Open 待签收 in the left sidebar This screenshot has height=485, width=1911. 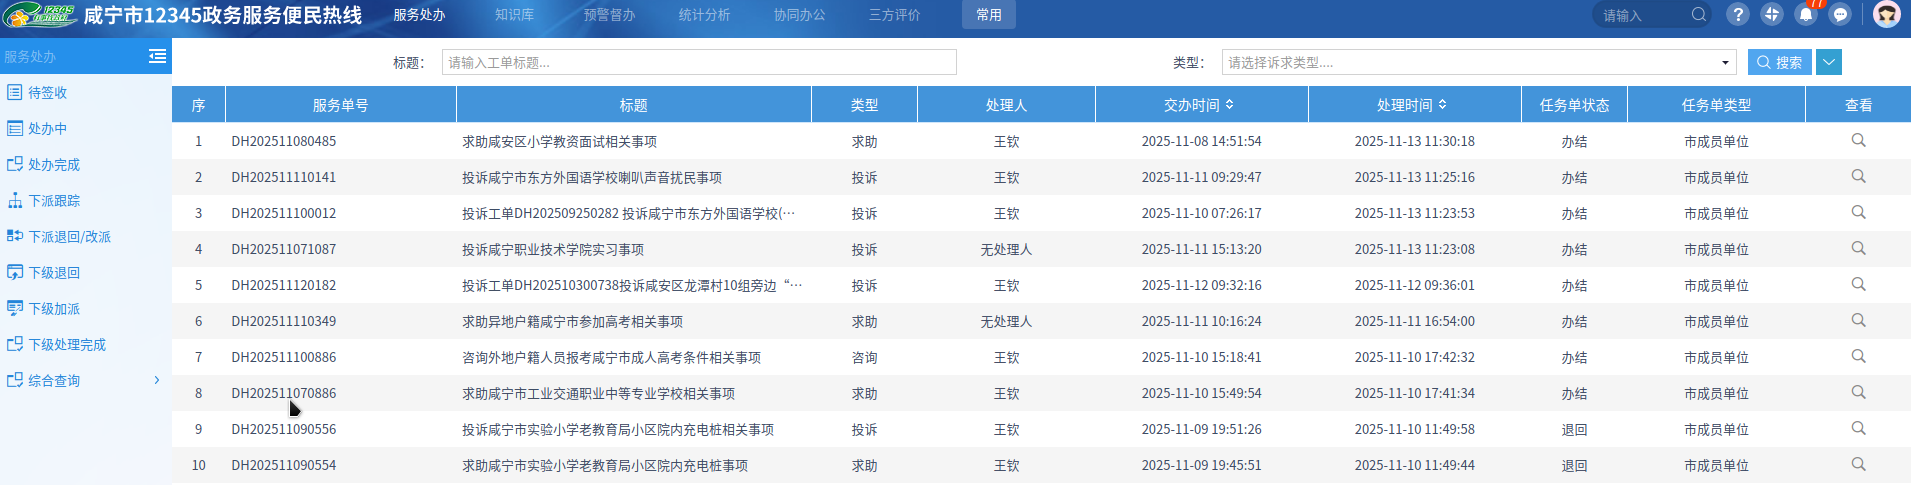point(47,93)
